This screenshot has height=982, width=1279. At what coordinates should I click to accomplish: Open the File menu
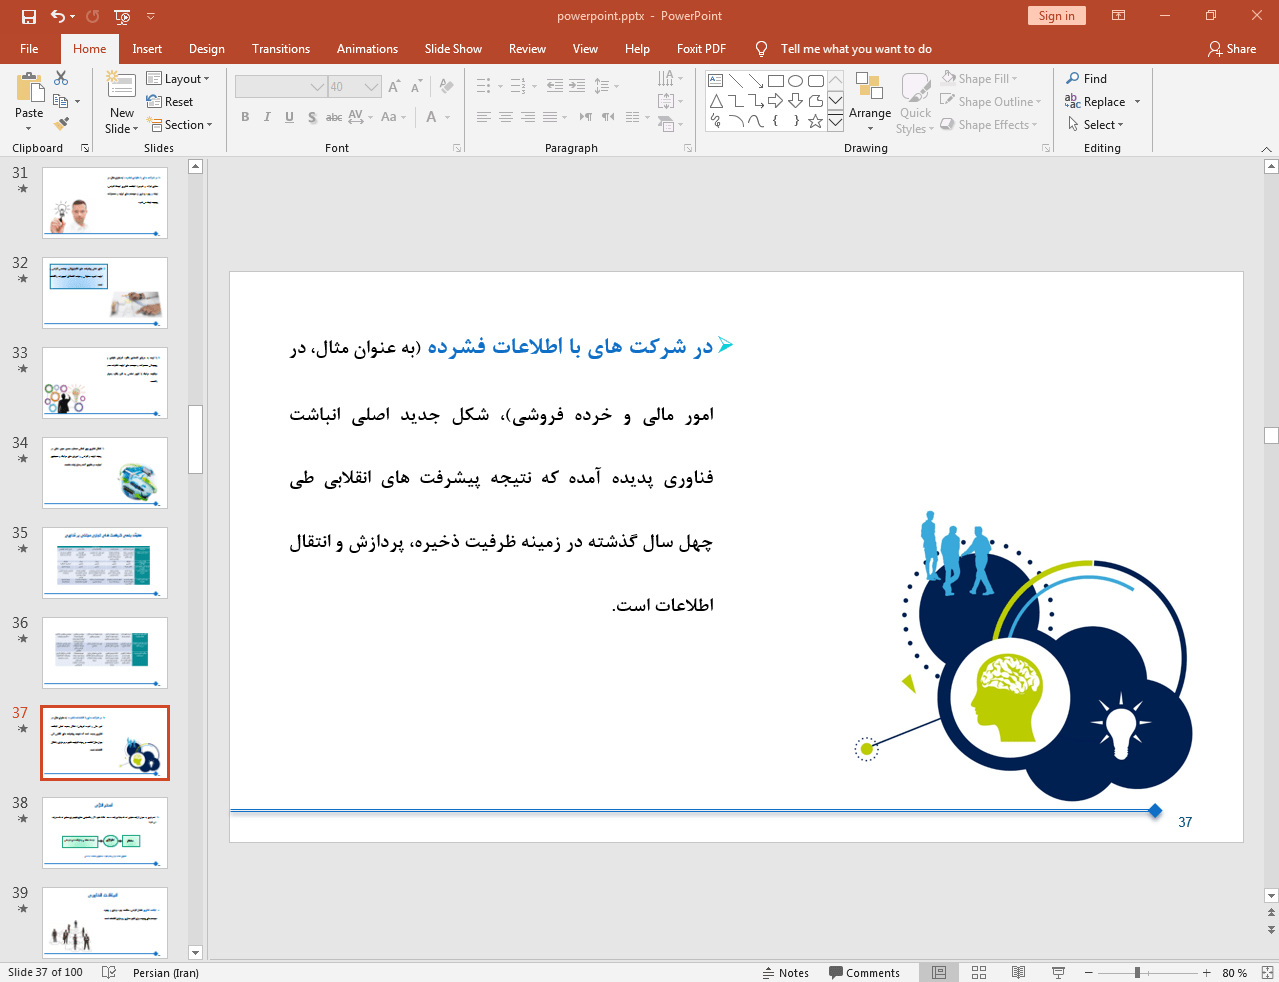coord(29,49)
